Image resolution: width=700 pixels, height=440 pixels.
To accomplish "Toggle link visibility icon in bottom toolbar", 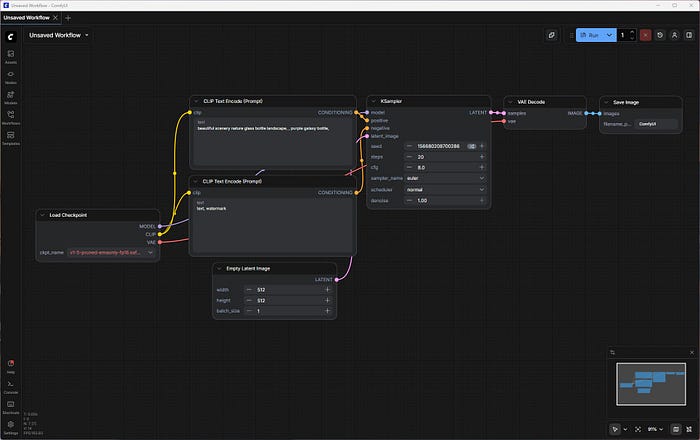I will pyautogui.click(x=689, y=429).
